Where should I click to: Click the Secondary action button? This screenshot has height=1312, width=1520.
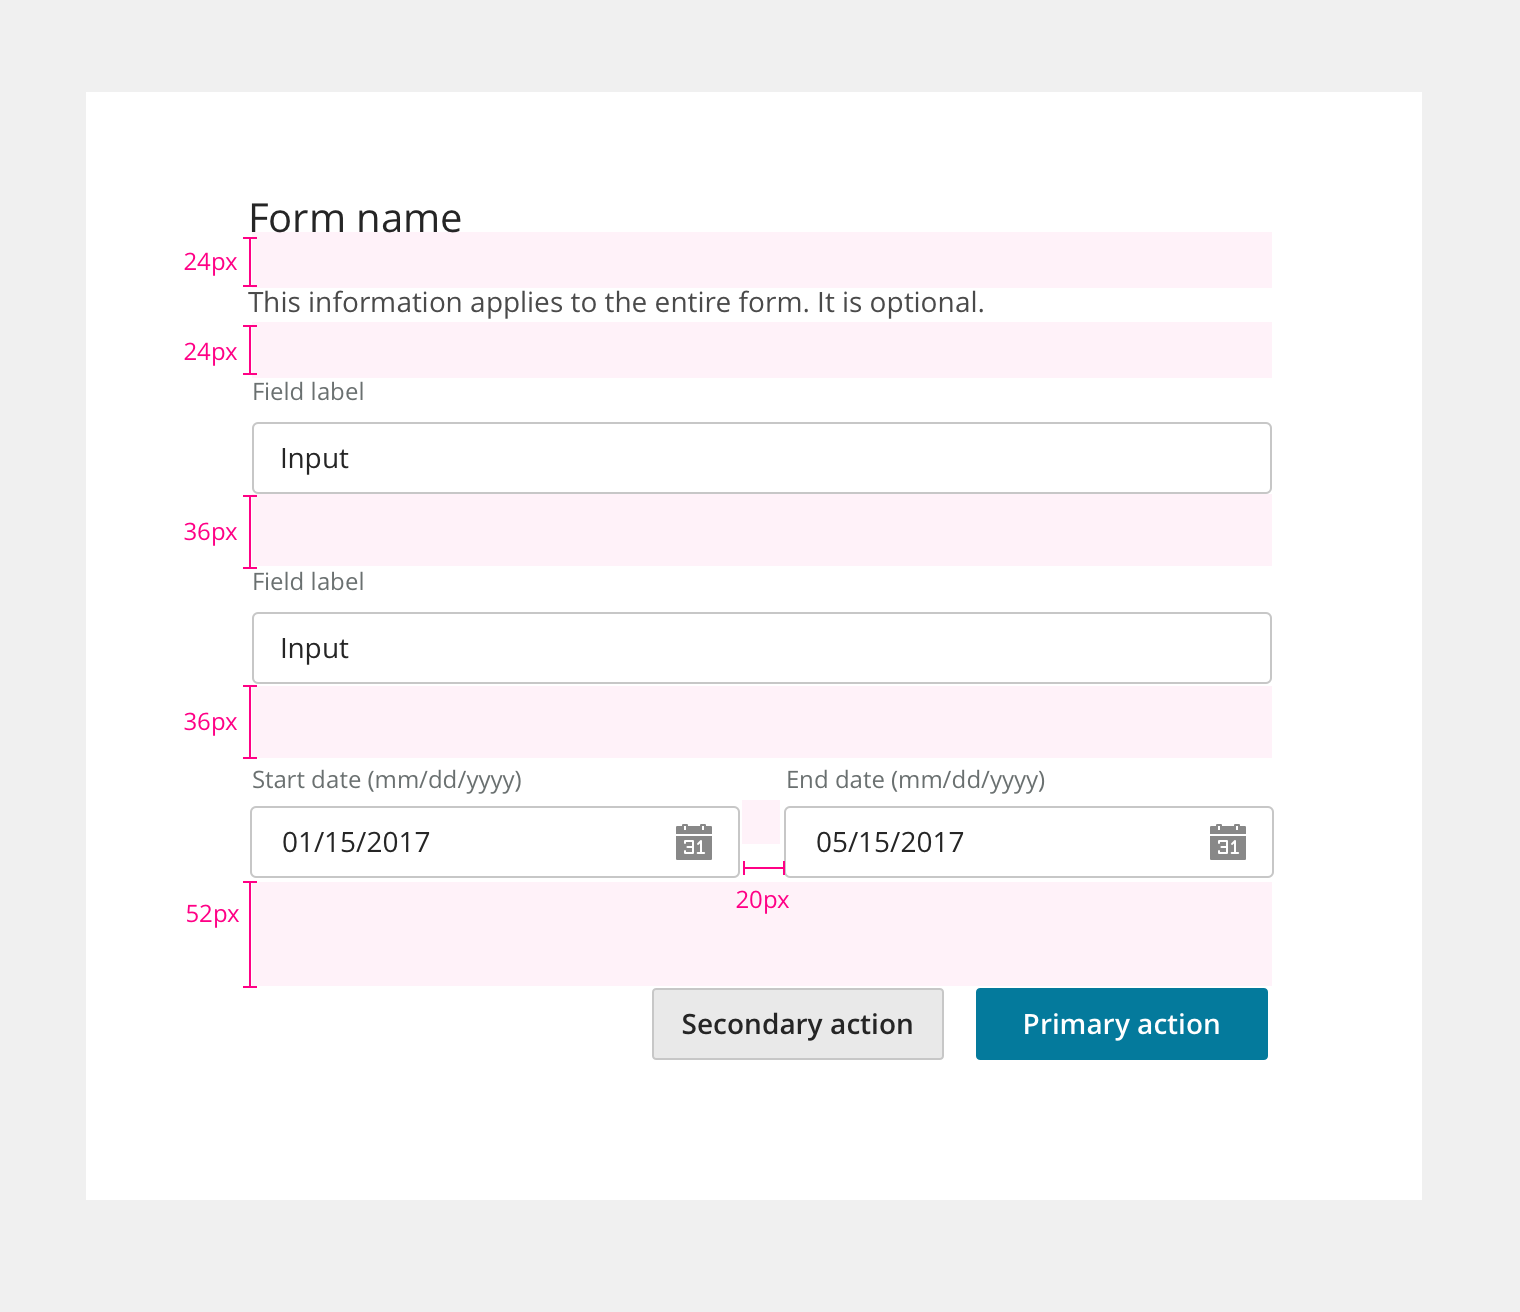pos(797,1024)
